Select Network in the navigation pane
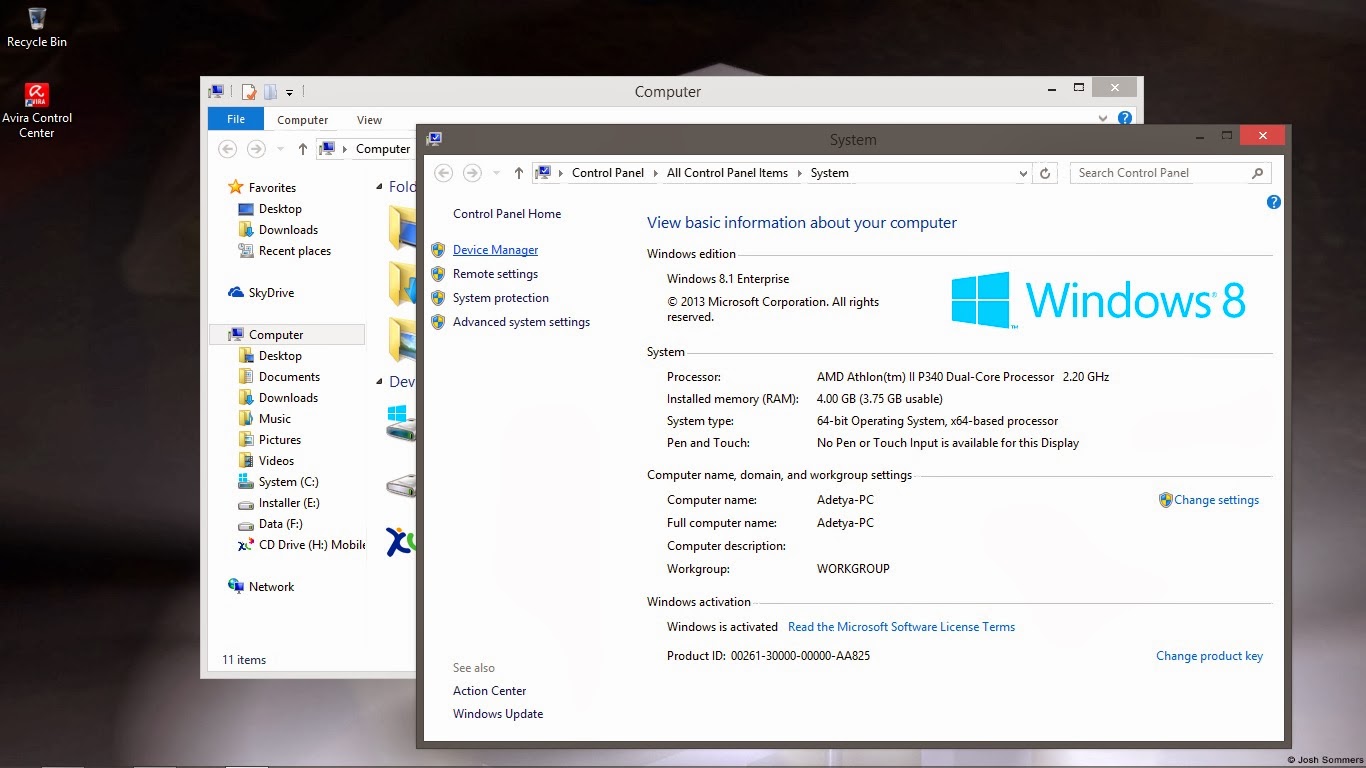 (x=271, y=586)
